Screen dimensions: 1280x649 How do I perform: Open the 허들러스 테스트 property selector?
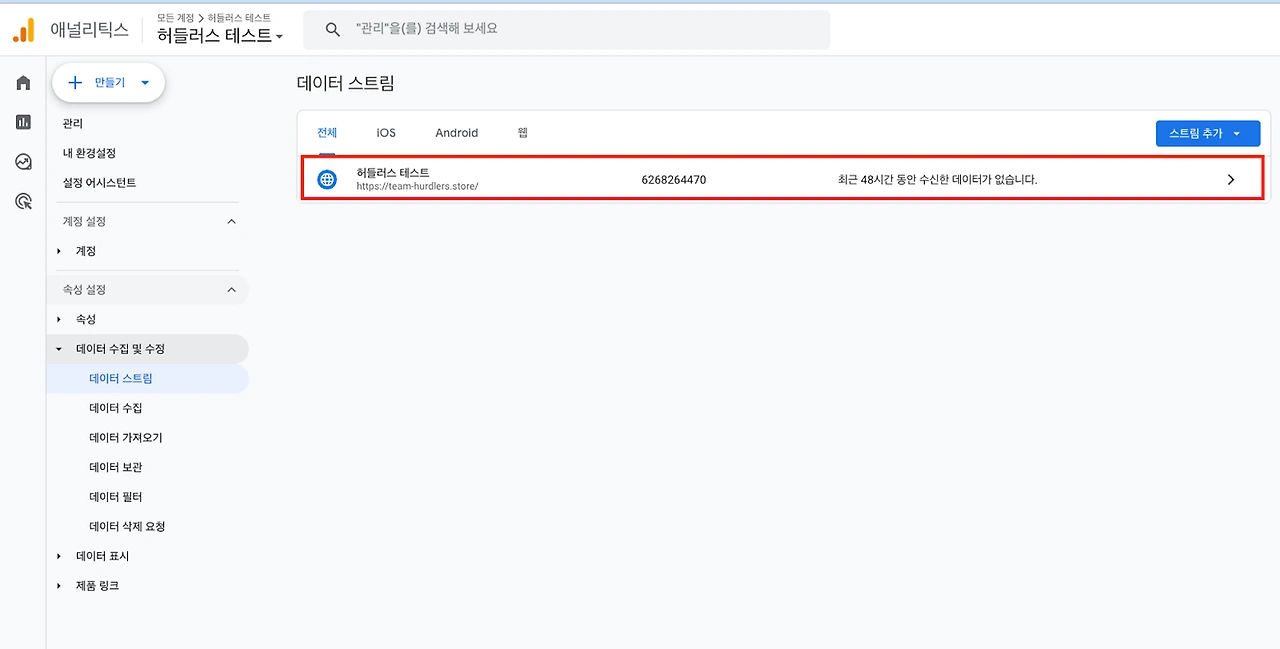[220, 36]
